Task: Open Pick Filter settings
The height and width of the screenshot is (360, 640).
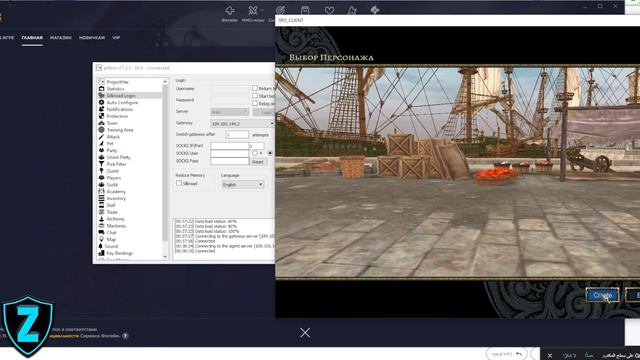Action: click(116, 164)
